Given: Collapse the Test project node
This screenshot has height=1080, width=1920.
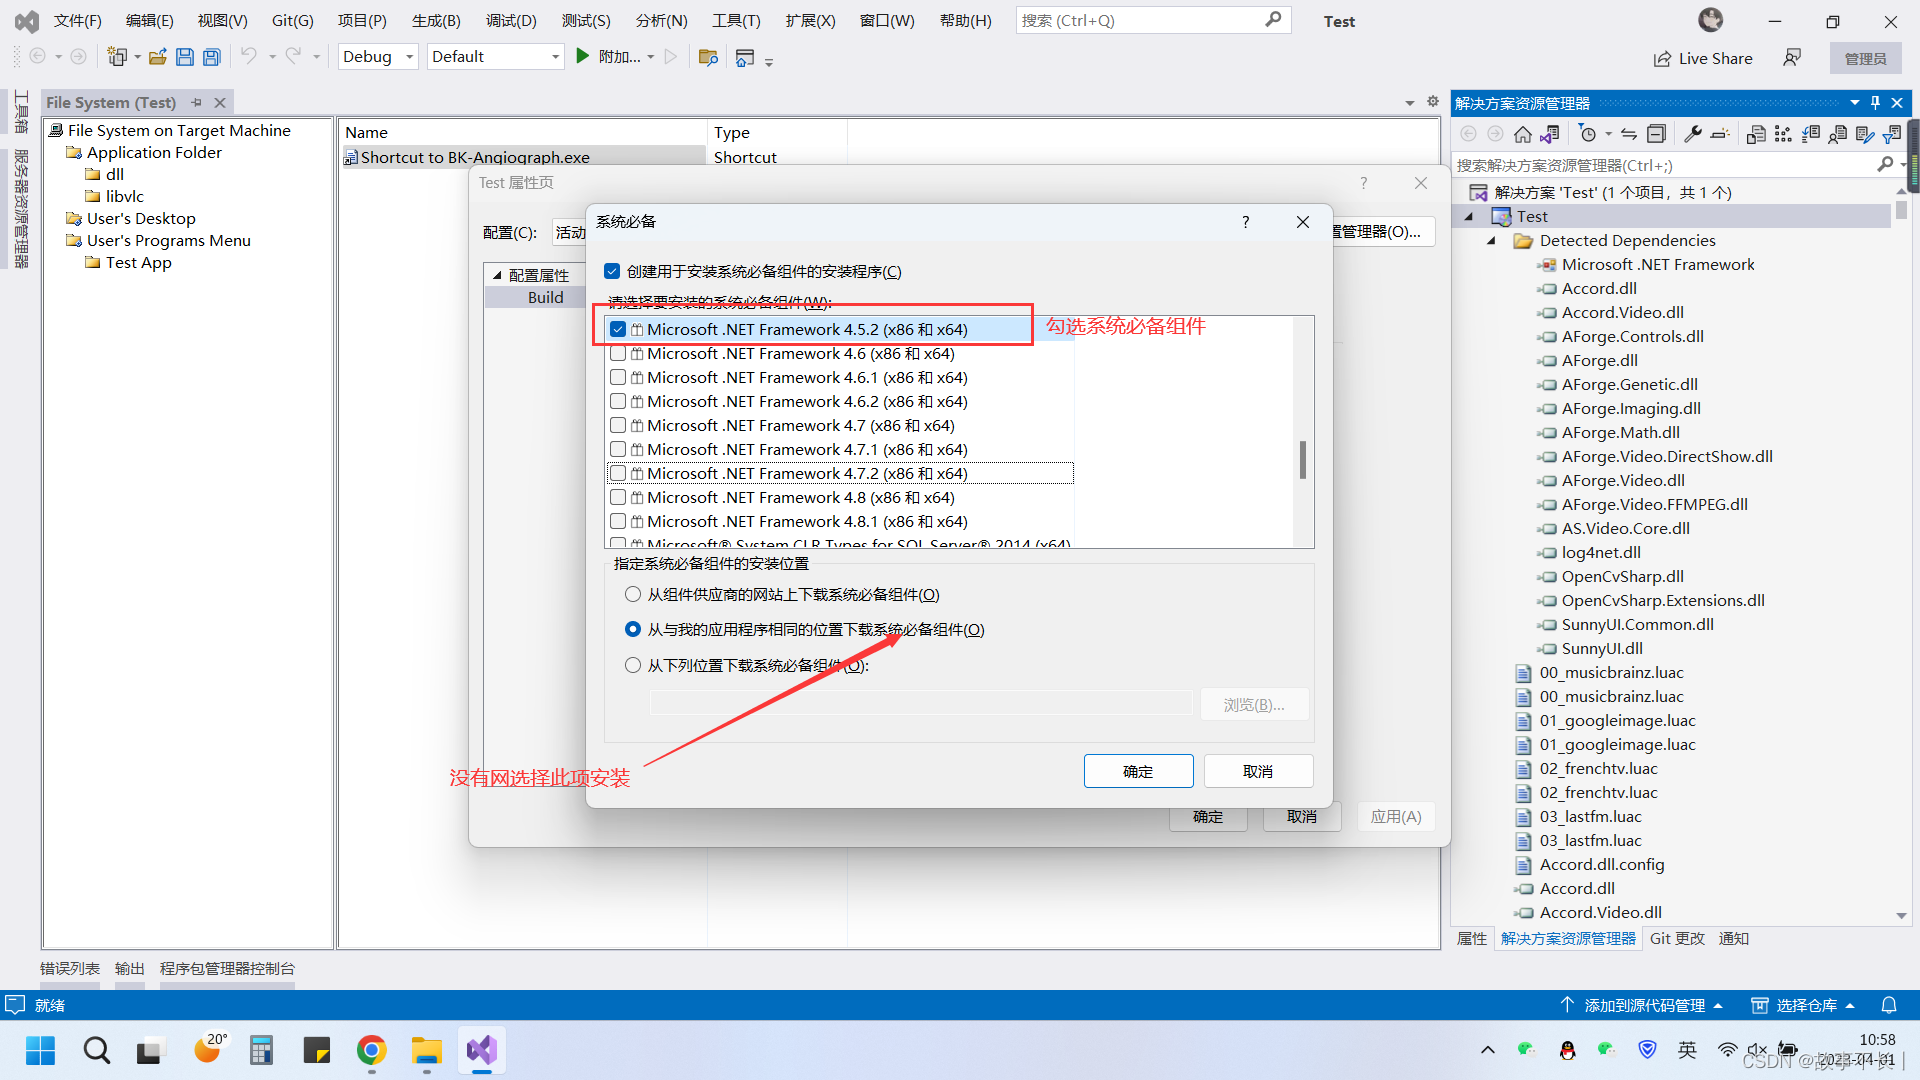Looking at the screenshot, I should tap(1469, 217).
